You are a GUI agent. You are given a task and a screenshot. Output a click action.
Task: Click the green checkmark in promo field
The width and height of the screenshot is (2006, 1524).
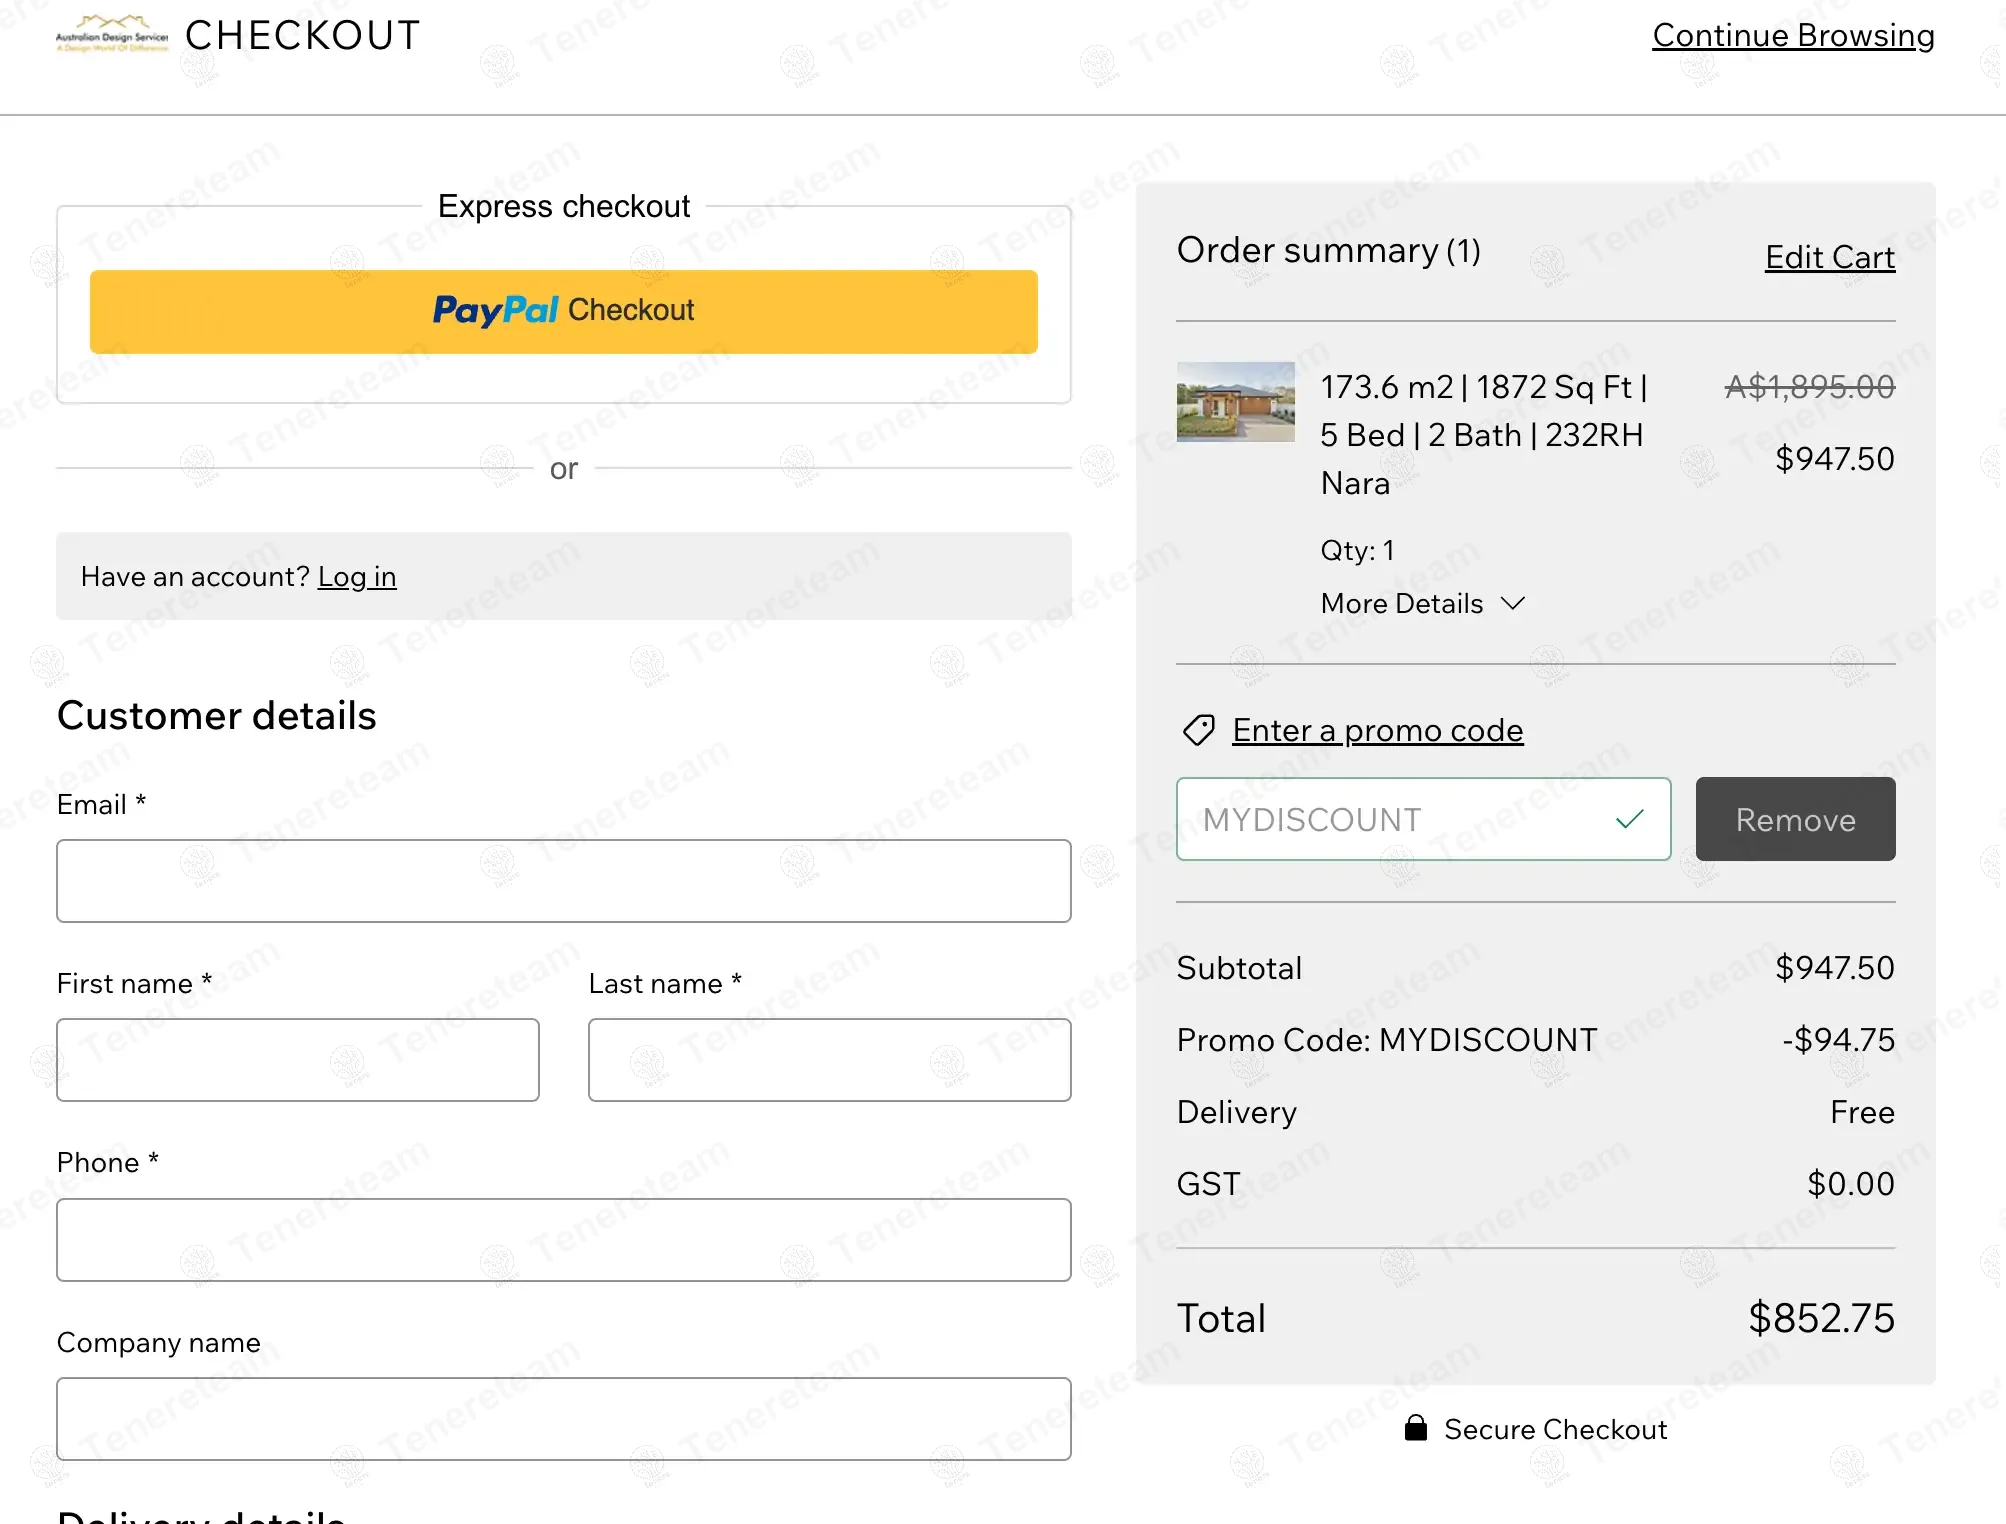point(1629,819)
